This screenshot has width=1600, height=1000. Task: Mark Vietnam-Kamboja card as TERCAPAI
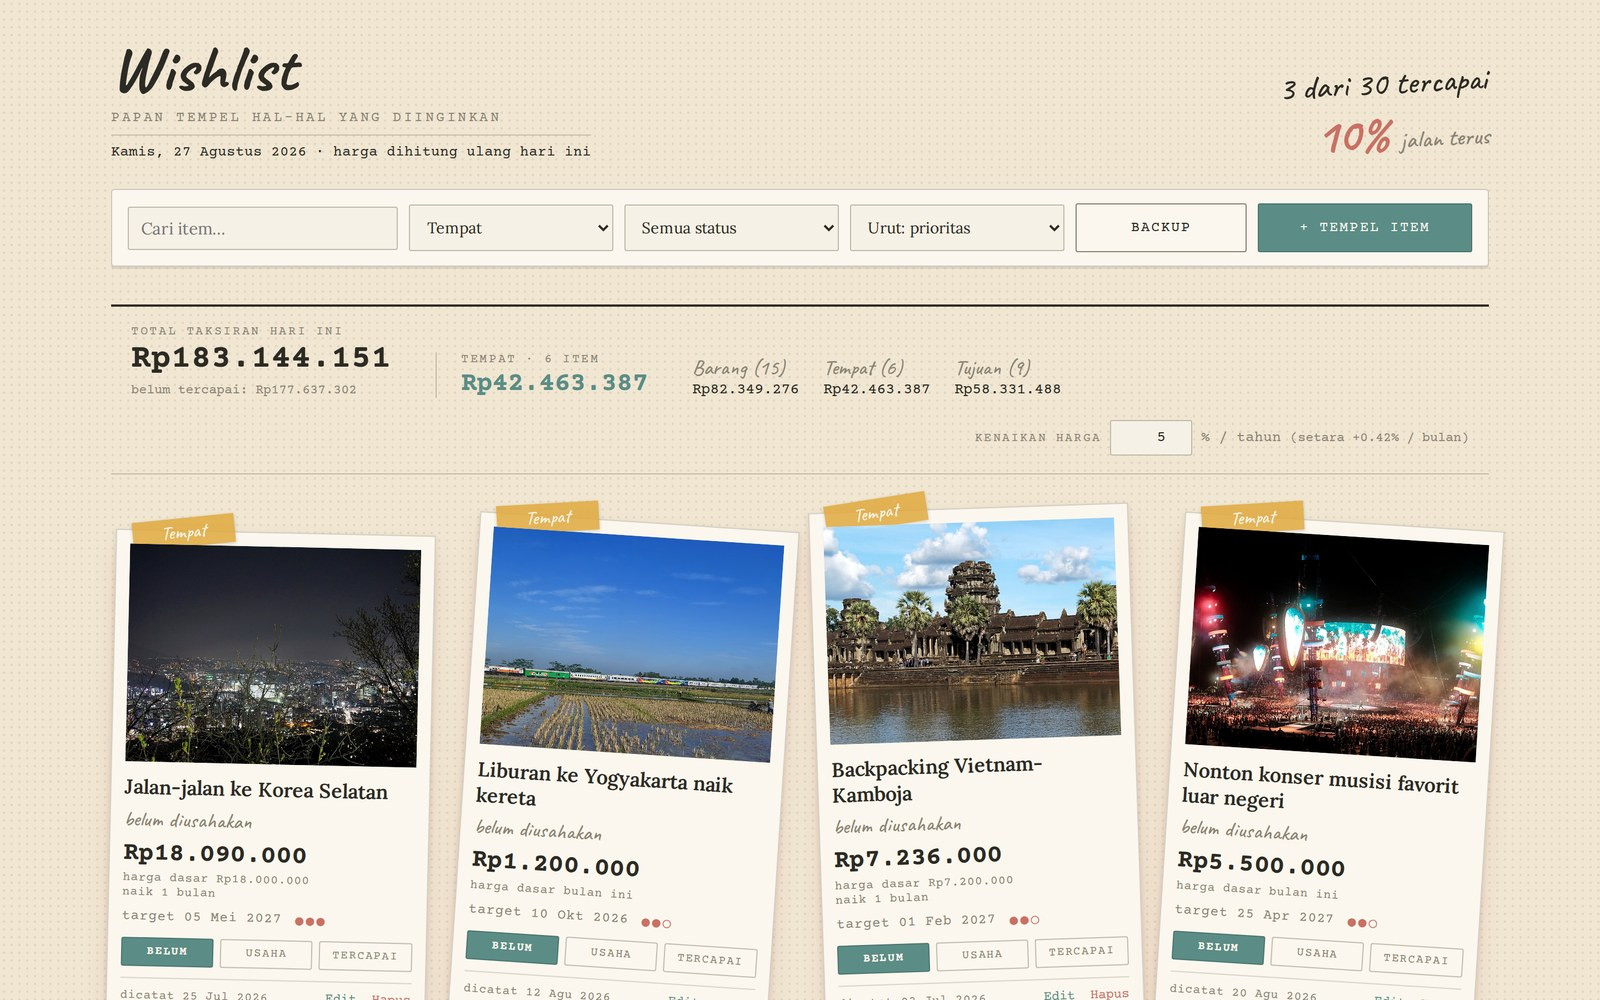tap(1081, 951)
